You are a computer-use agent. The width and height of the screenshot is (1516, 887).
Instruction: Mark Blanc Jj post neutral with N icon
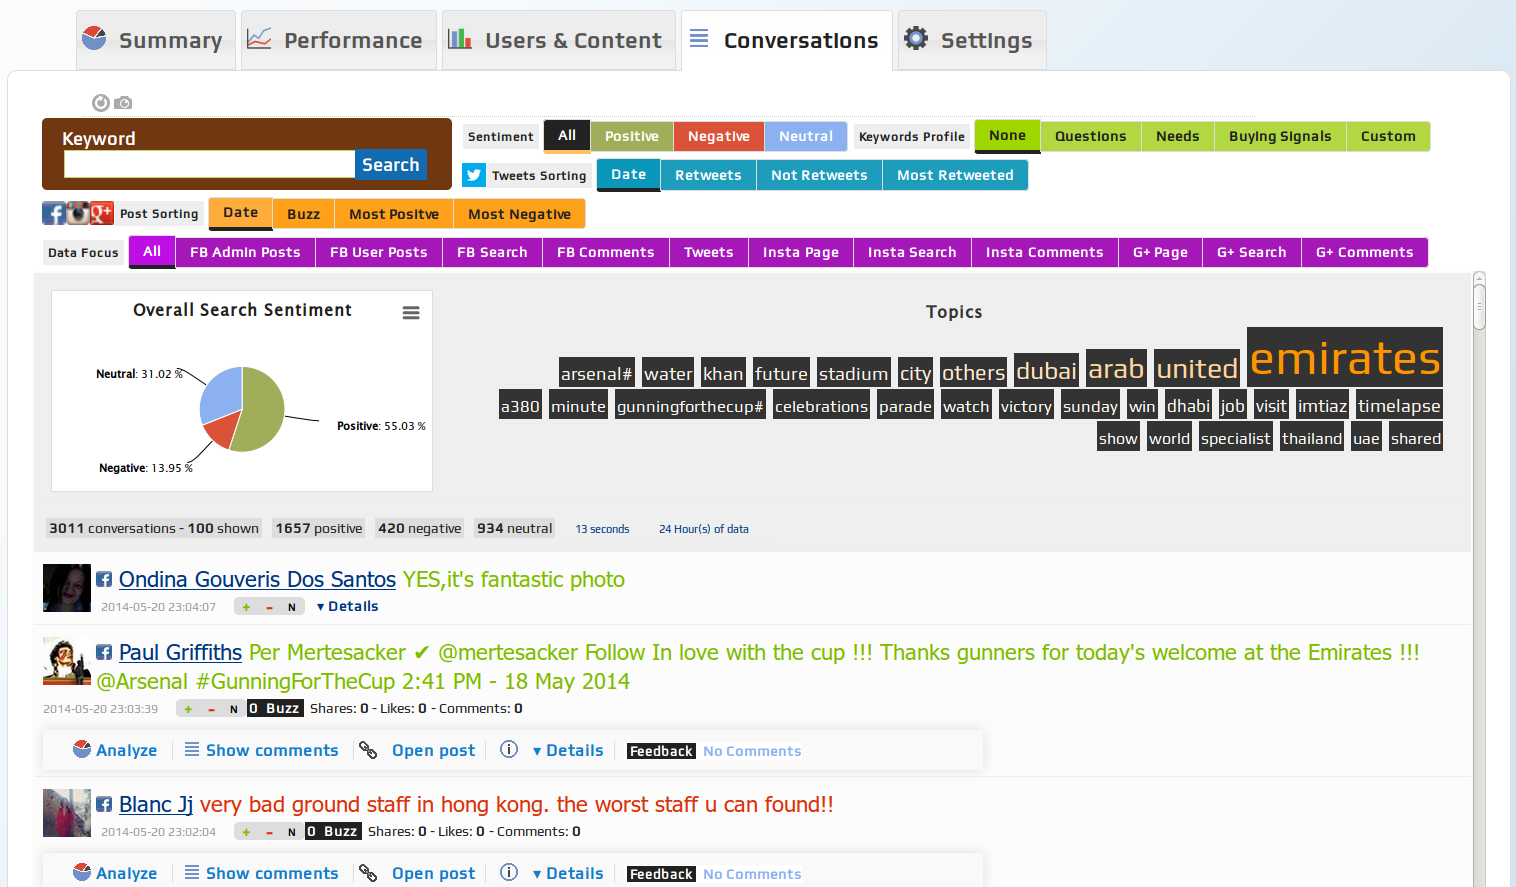(x=292, y=832)
